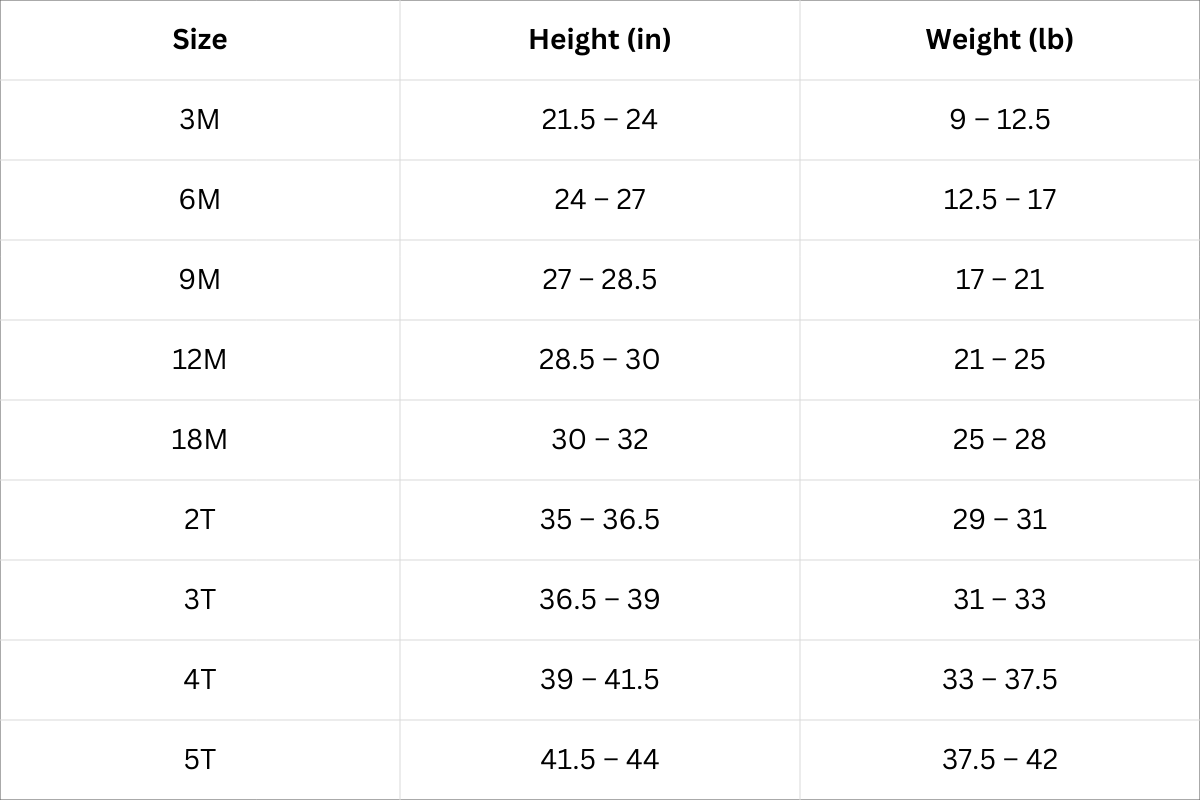Screen dimensions: 1200x800
Task: Click the height cell reading 27 – 28.5
Action: pyautogui.click(x=599, y=280)
